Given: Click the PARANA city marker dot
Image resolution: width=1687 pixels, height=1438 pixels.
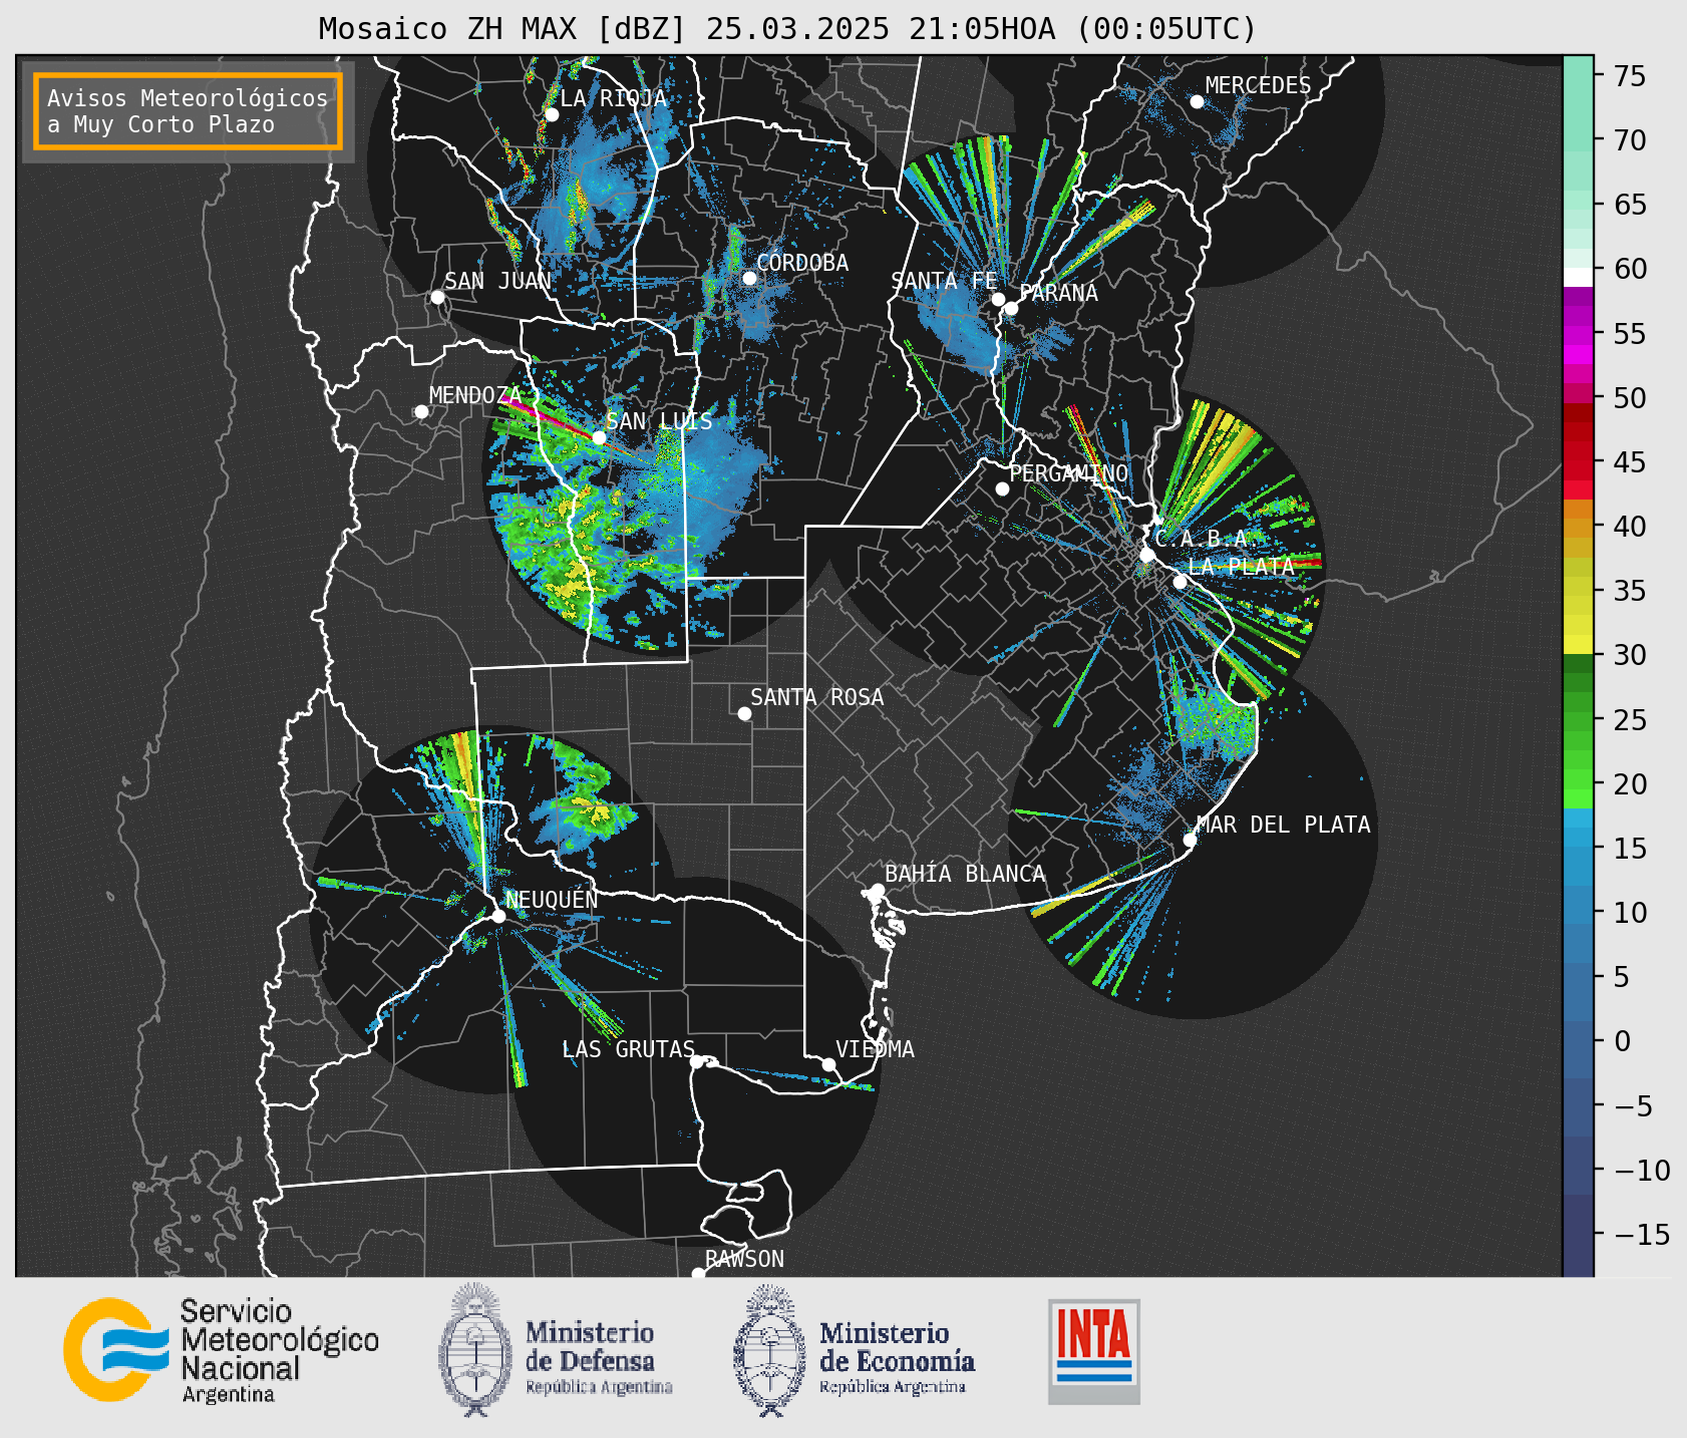Looking at the screenshot, I should [x=1011, y=308].
